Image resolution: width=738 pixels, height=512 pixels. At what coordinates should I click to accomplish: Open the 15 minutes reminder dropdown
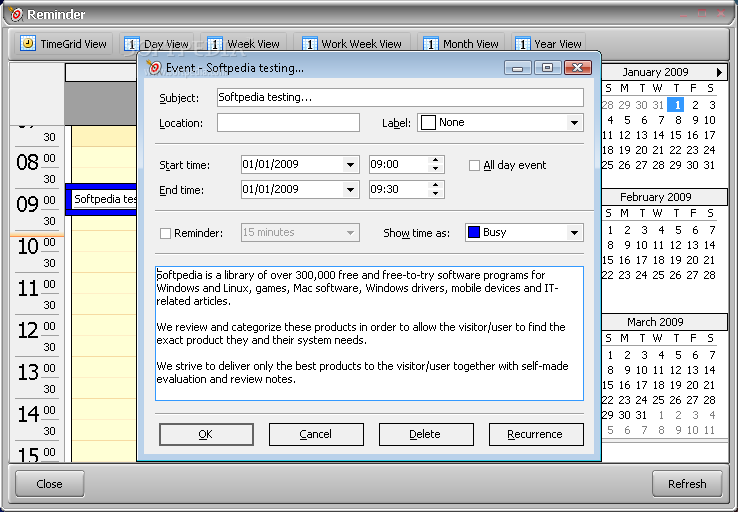point(350,232)
